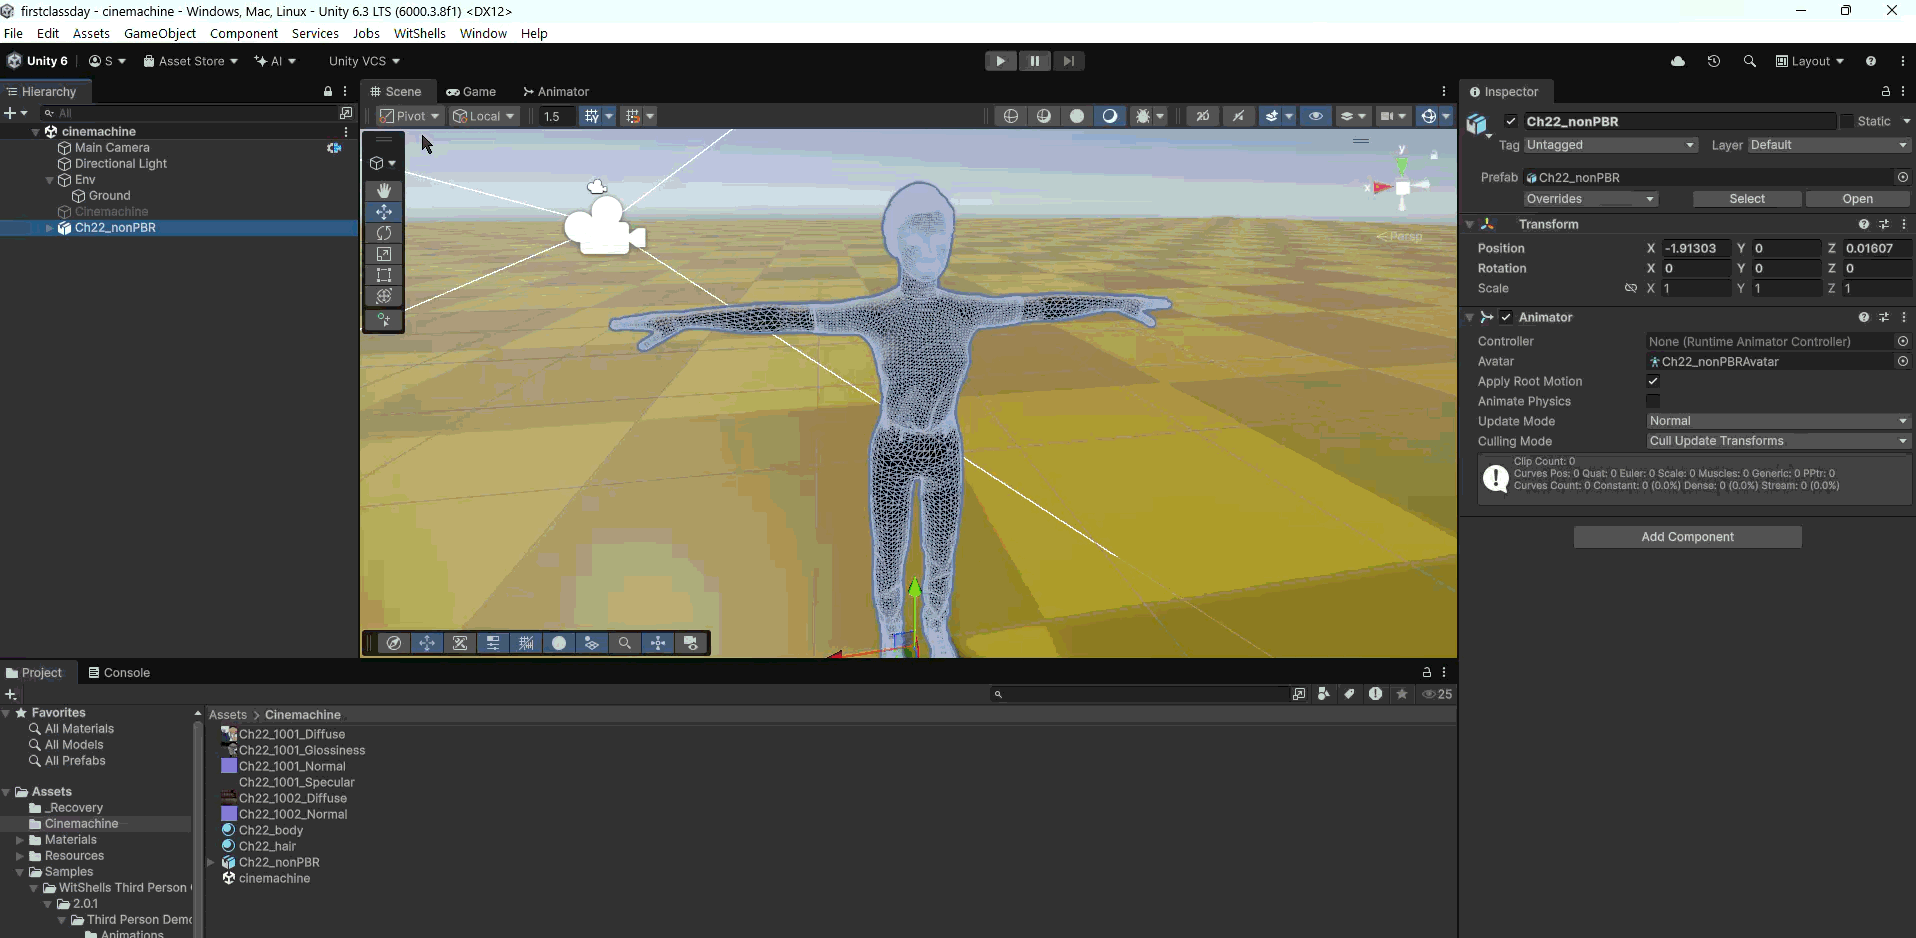Image resolution: width=1916 pixels, height=938 pixels.
Task: Open the Pivot mode dropdown
Action: 410,116
